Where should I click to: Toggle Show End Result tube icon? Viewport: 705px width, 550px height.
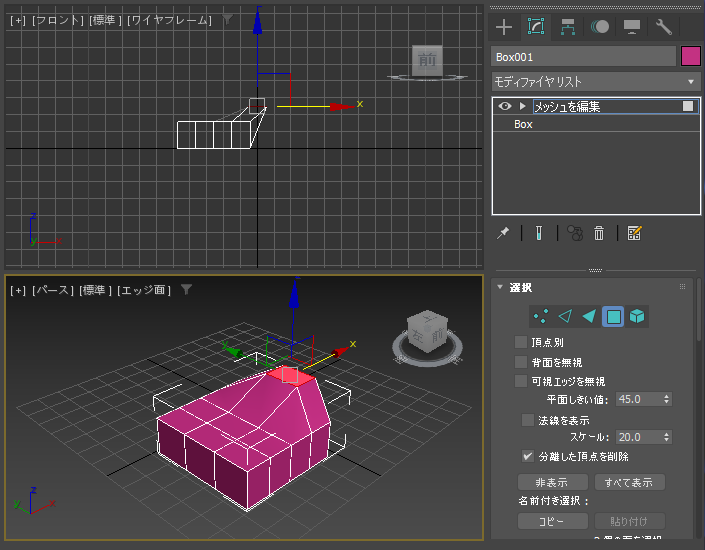[539, 233]
